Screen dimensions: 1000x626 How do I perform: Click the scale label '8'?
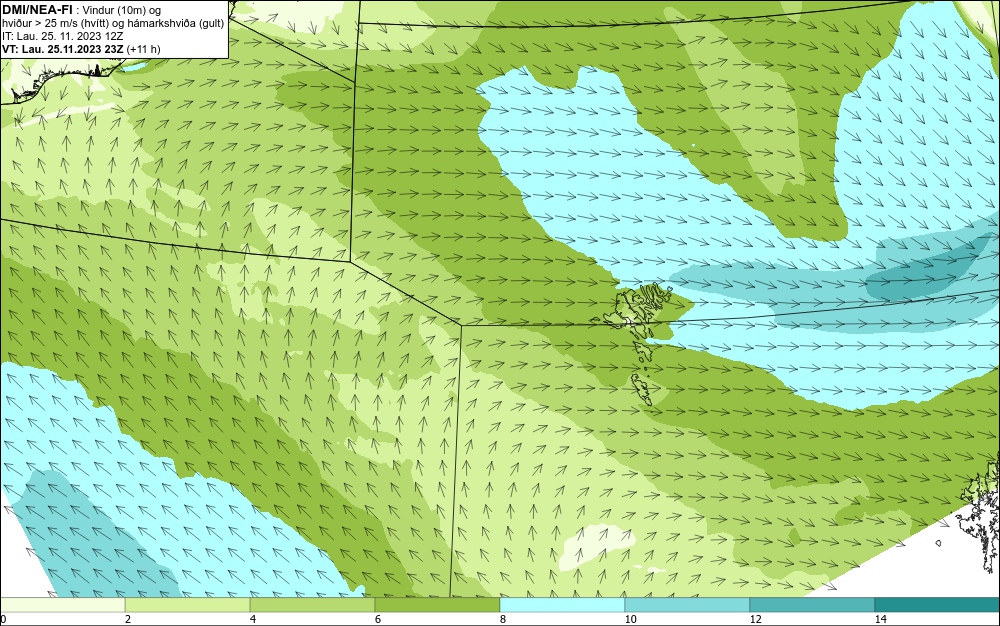[x=503, y=619]
